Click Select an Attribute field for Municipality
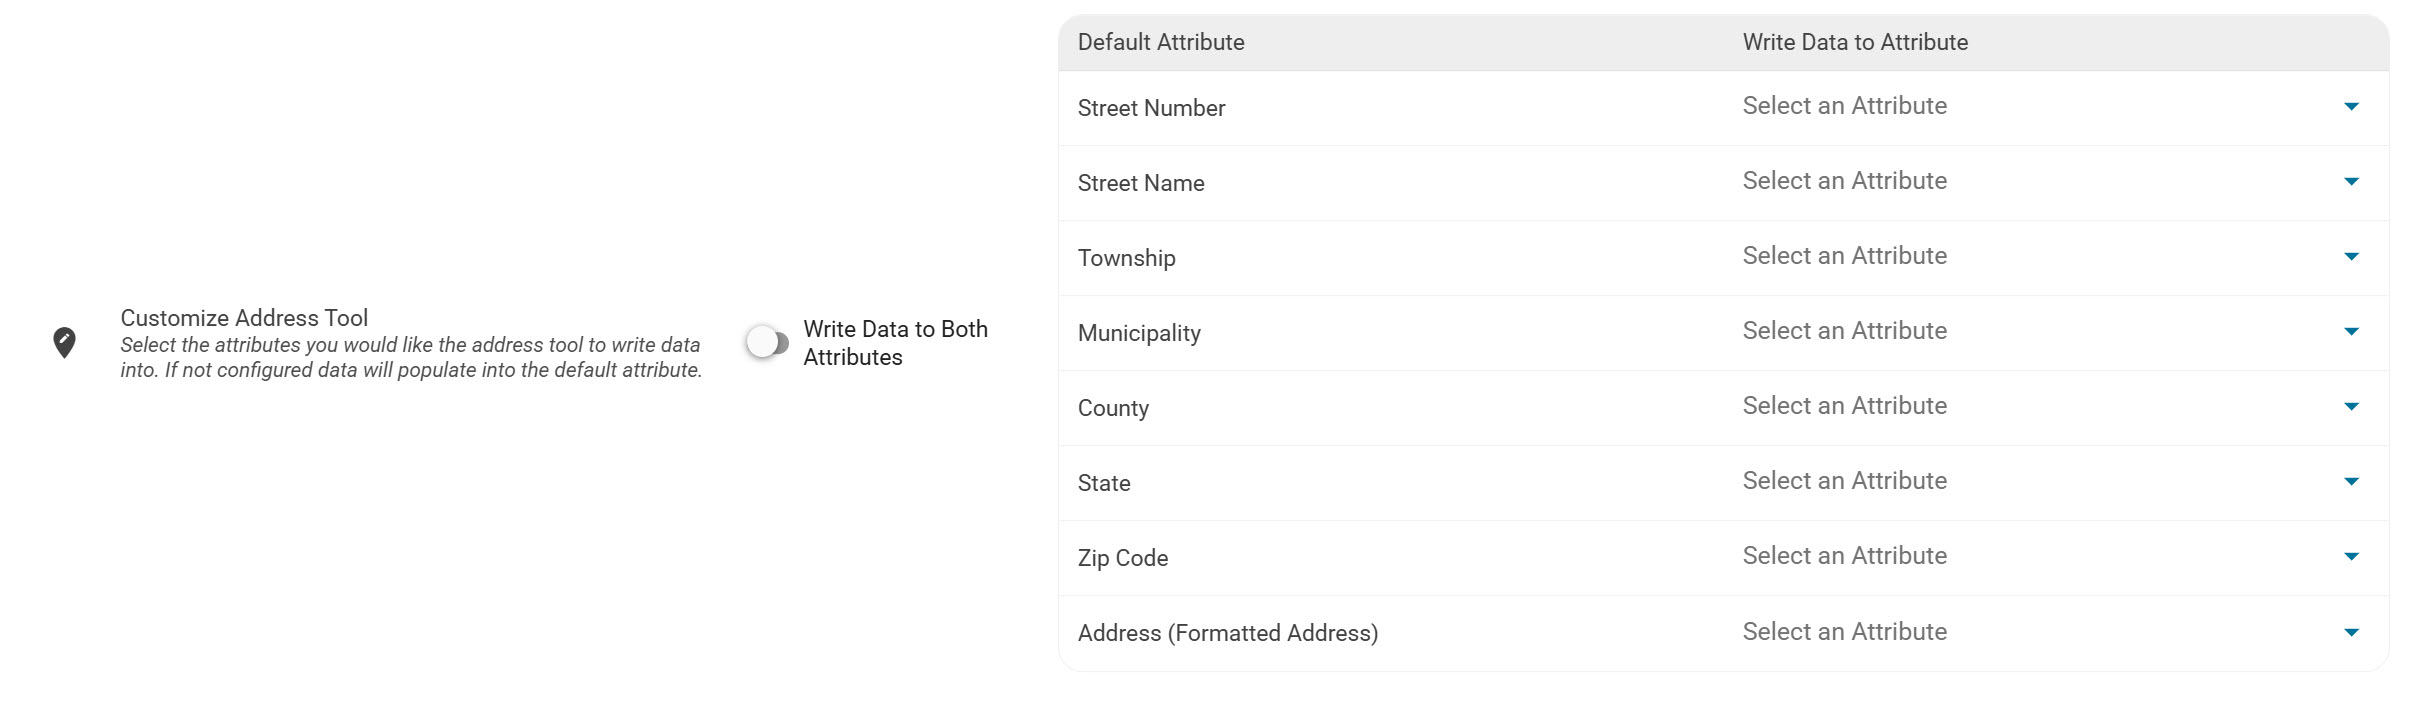This screenshot has height=705, width=2410. click(x=1844, y=331)
